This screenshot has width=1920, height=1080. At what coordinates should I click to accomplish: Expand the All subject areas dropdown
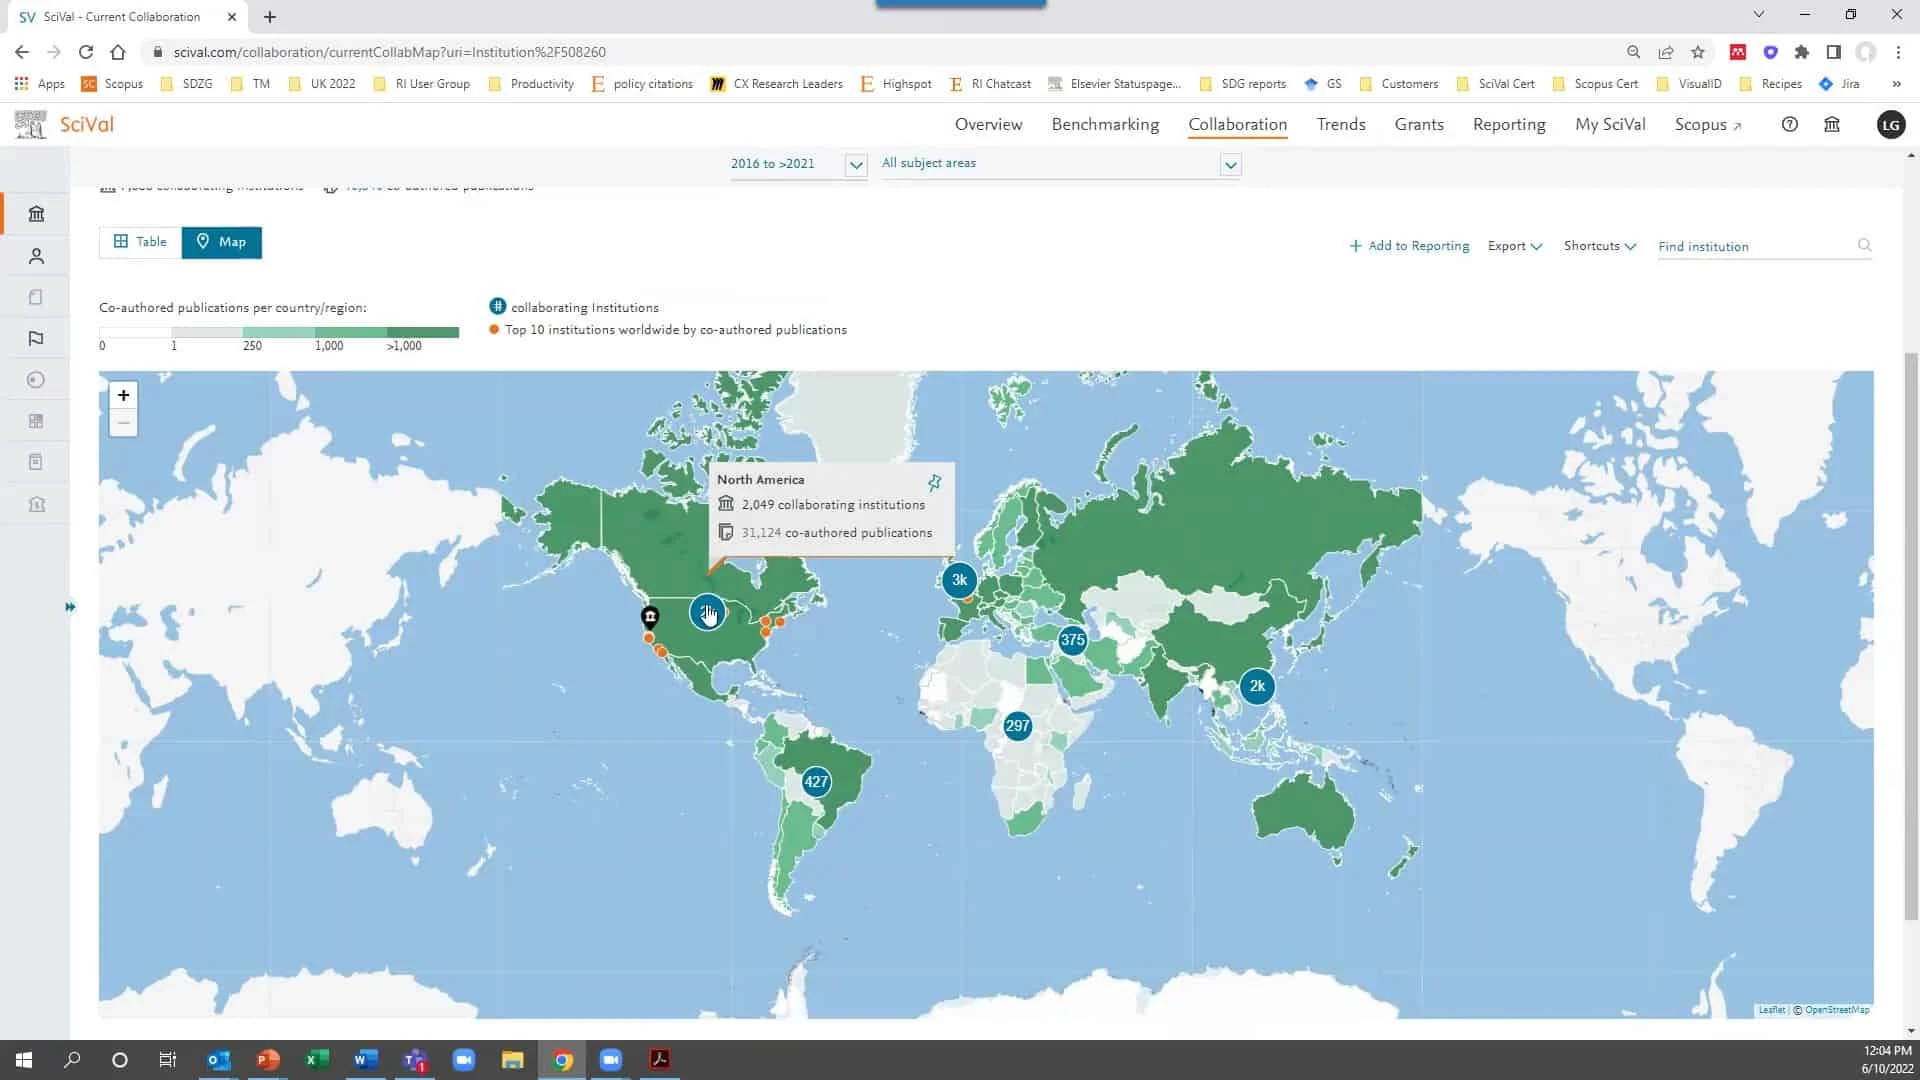(1230, 165)
